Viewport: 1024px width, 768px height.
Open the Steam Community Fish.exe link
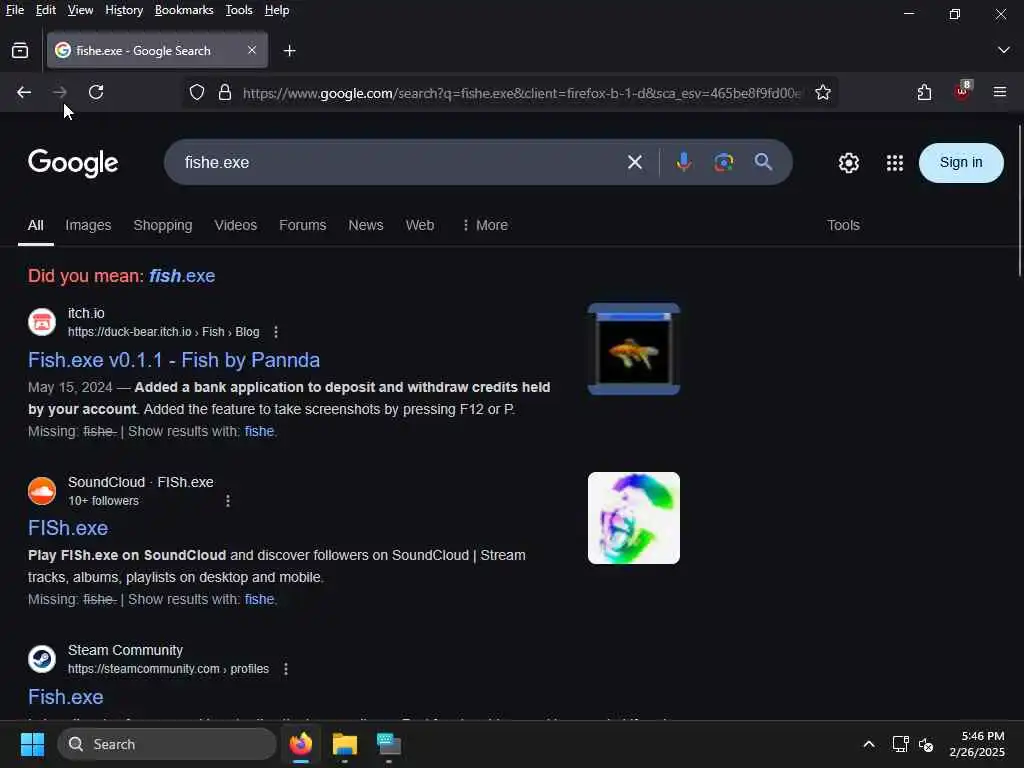tap(65, 697)
